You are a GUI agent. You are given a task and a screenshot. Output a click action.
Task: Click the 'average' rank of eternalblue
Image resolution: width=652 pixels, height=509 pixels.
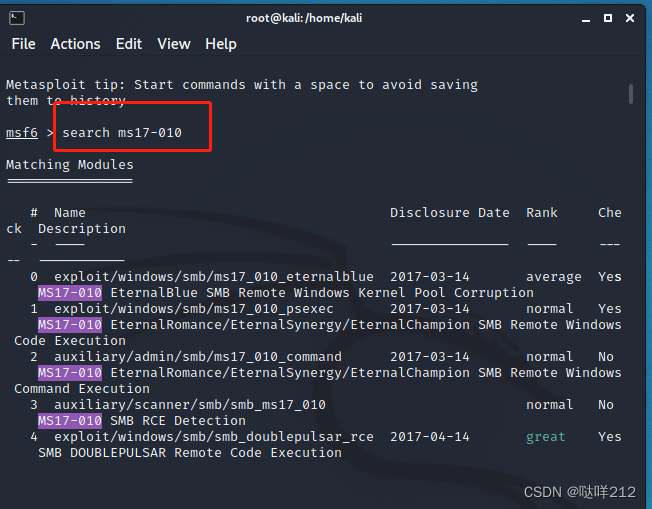pyautogui.click(x=553, y=277)
